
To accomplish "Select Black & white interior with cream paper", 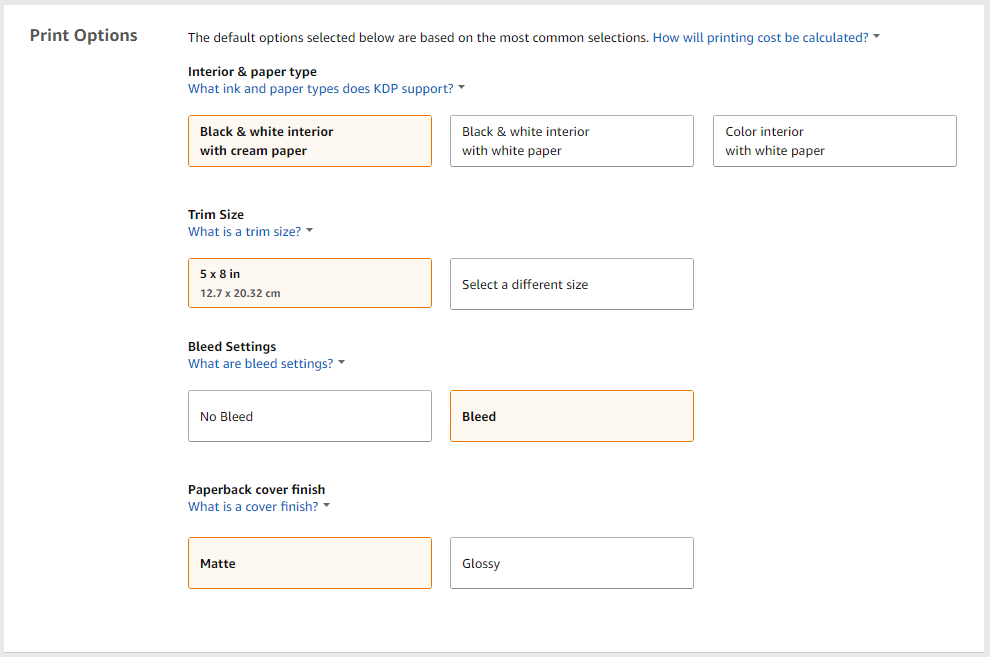I will [x=309, y=141].
